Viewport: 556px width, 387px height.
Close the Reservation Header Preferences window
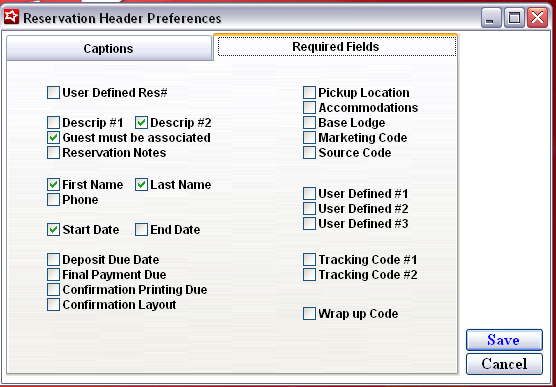tap(538, 18)
